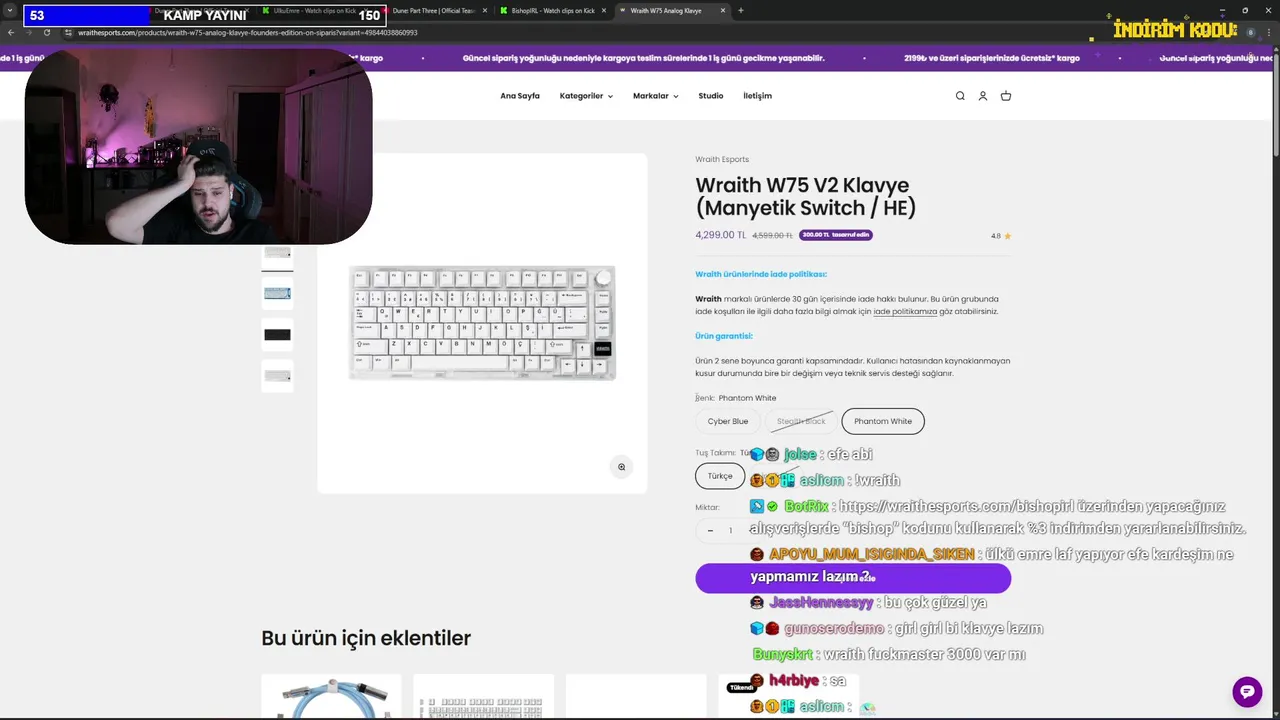This screenshot has width=1280, height=720.
Task: Select the black keyboard thumbnail
Action: 277,334
